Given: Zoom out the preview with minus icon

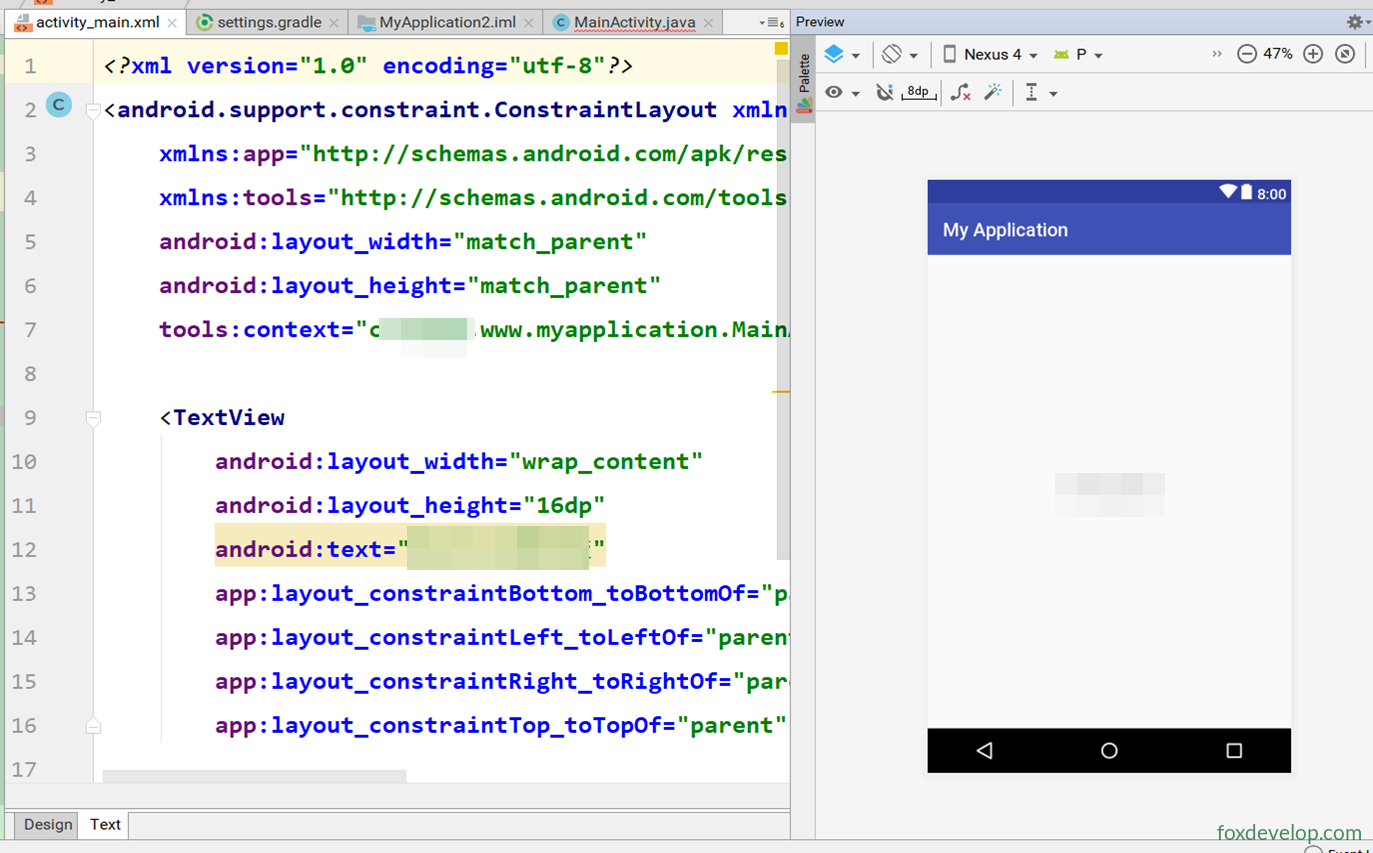Looking at the screenshot, I should pyautogui.click(x=1246, y=54).
